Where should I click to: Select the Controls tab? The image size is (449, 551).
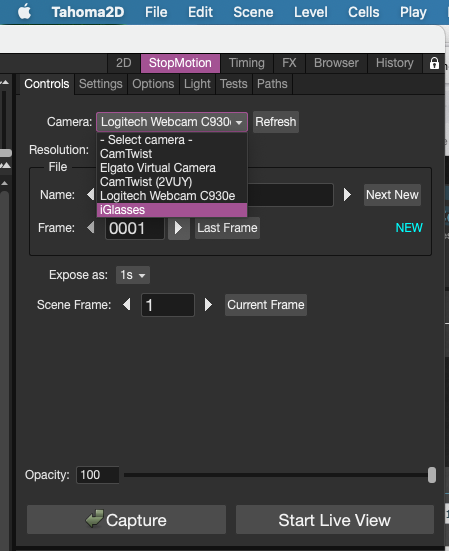tap(47, 84)
